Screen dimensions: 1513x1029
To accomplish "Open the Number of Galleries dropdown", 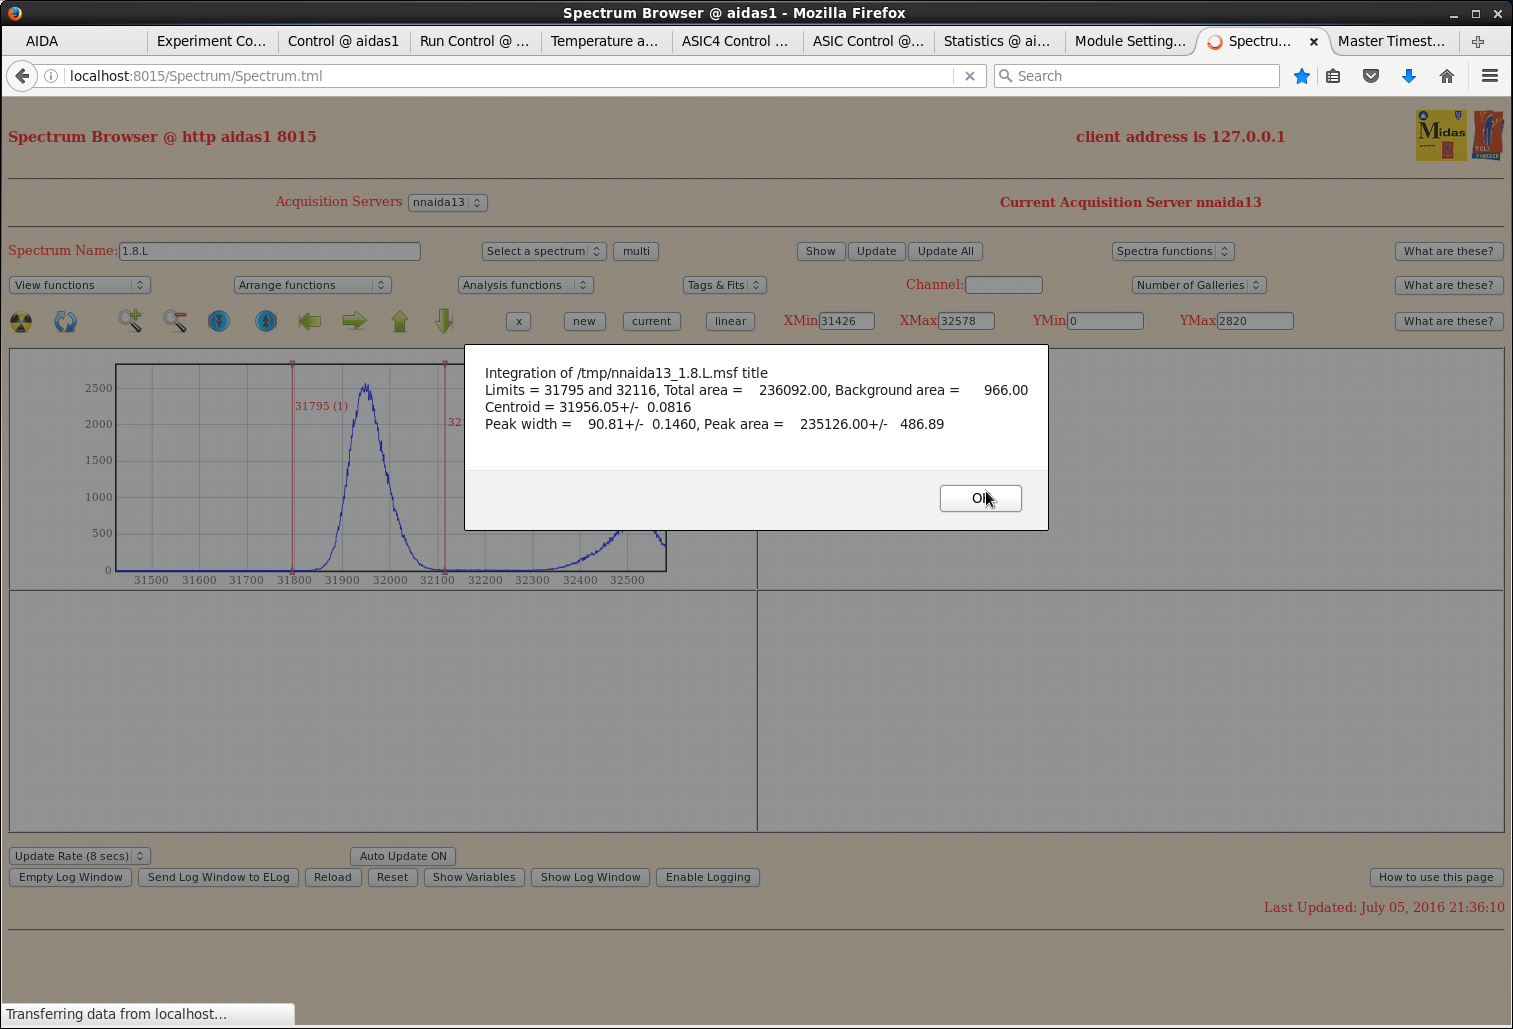I will tap(1199, 285).
